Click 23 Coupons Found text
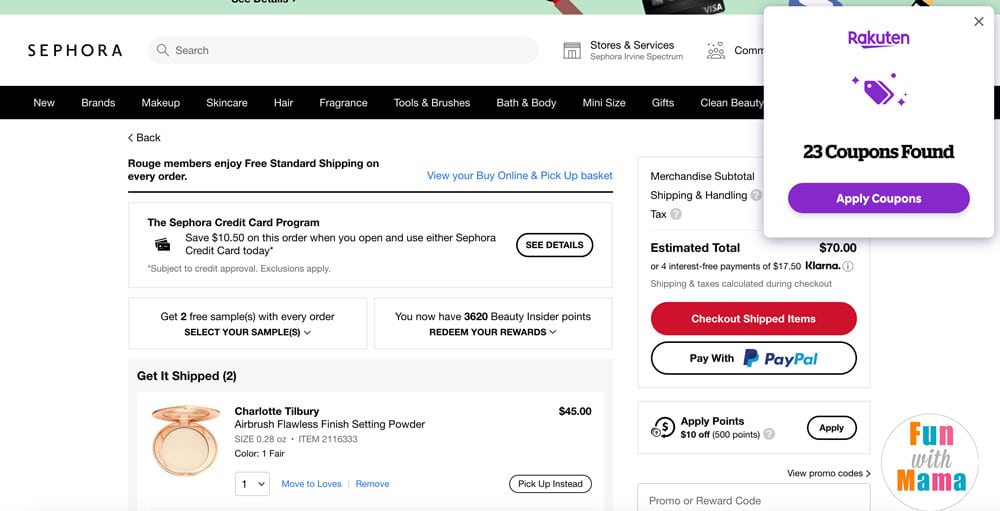This screenshot has width=1000, height=511. pos(879,152)
